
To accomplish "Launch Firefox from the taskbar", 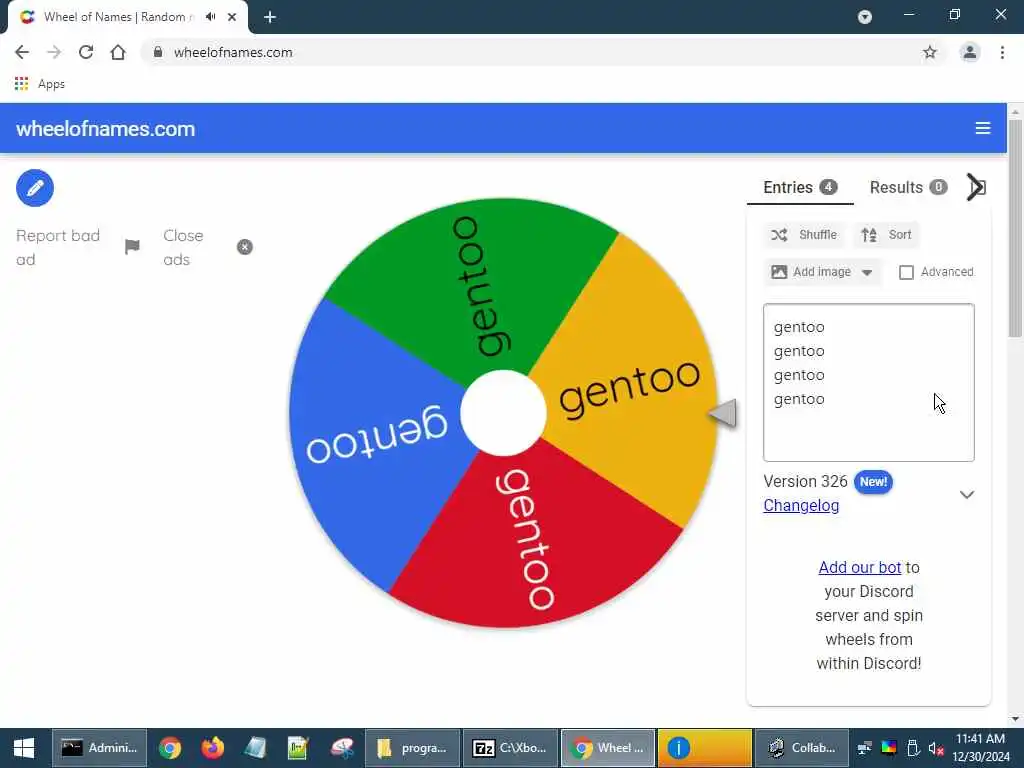I will (212, 748).
